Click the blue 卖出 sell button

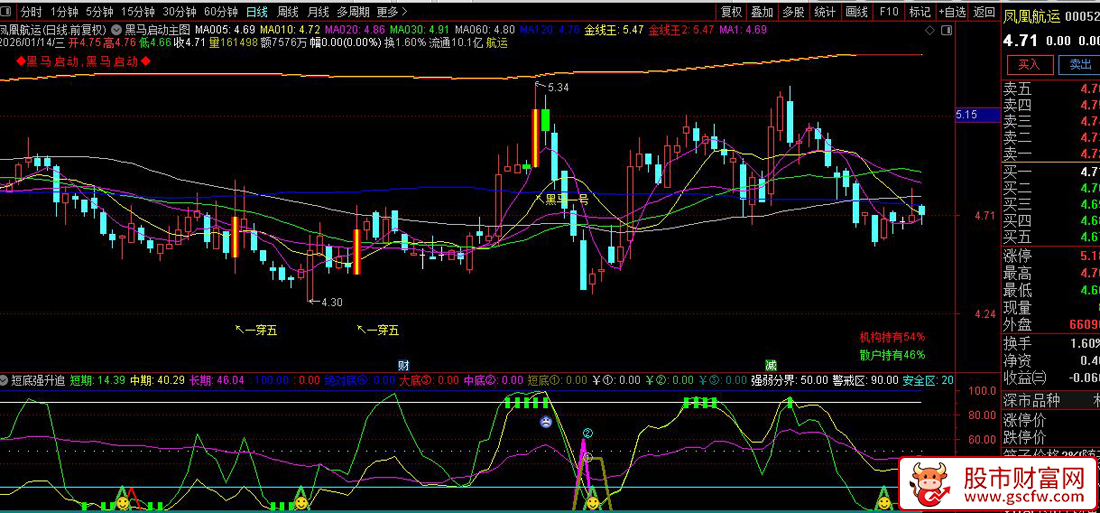(1080, 65)
